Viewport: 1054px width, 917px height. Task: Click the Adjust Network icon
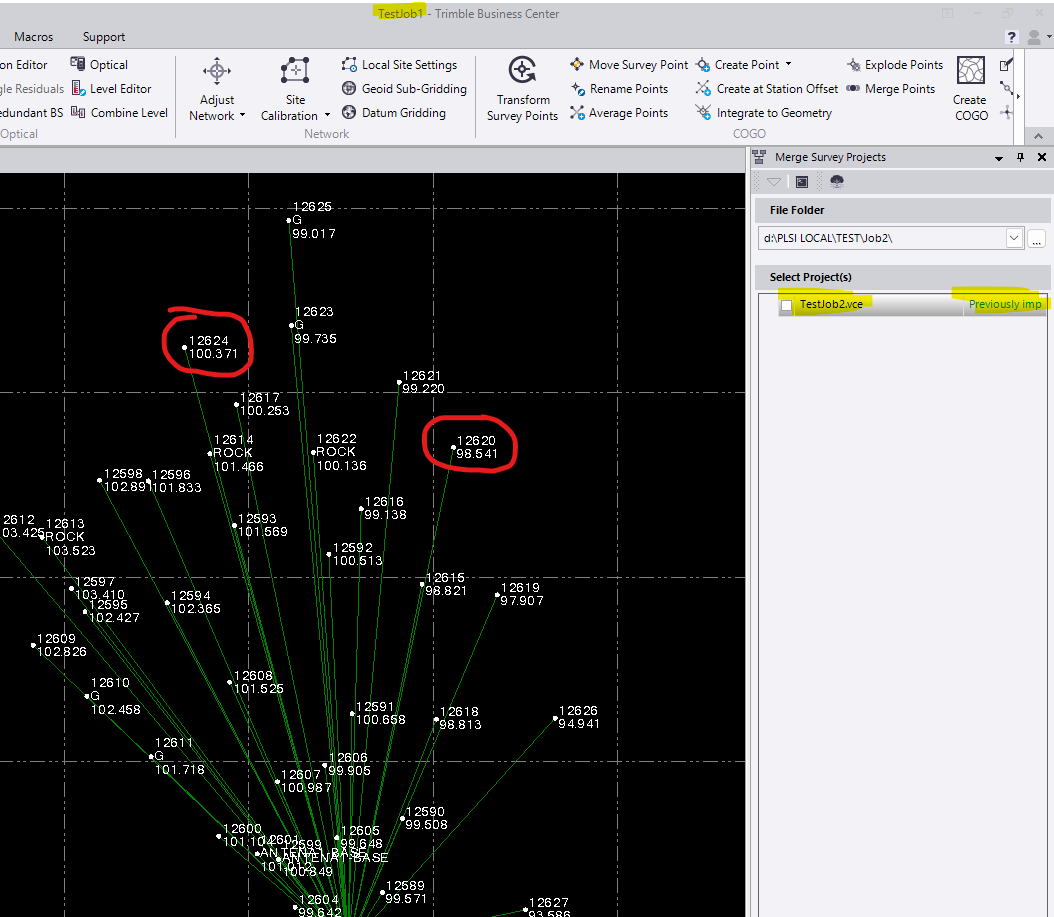pos(217,73)
